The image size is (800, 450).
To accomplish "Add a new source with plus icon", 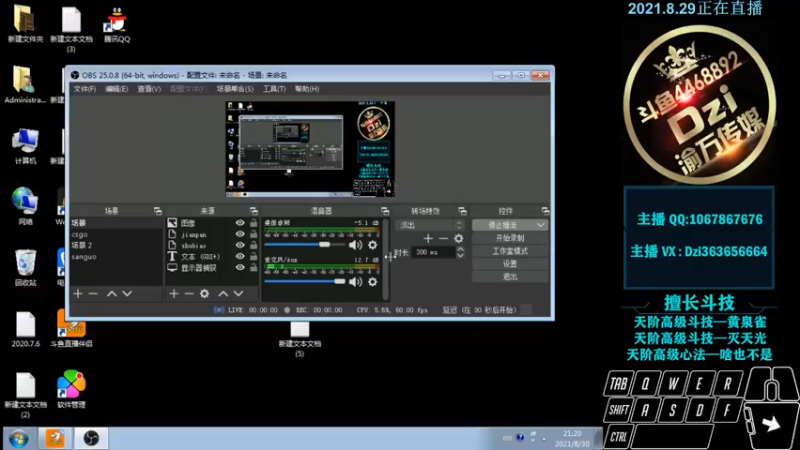I will coord(174,293).
